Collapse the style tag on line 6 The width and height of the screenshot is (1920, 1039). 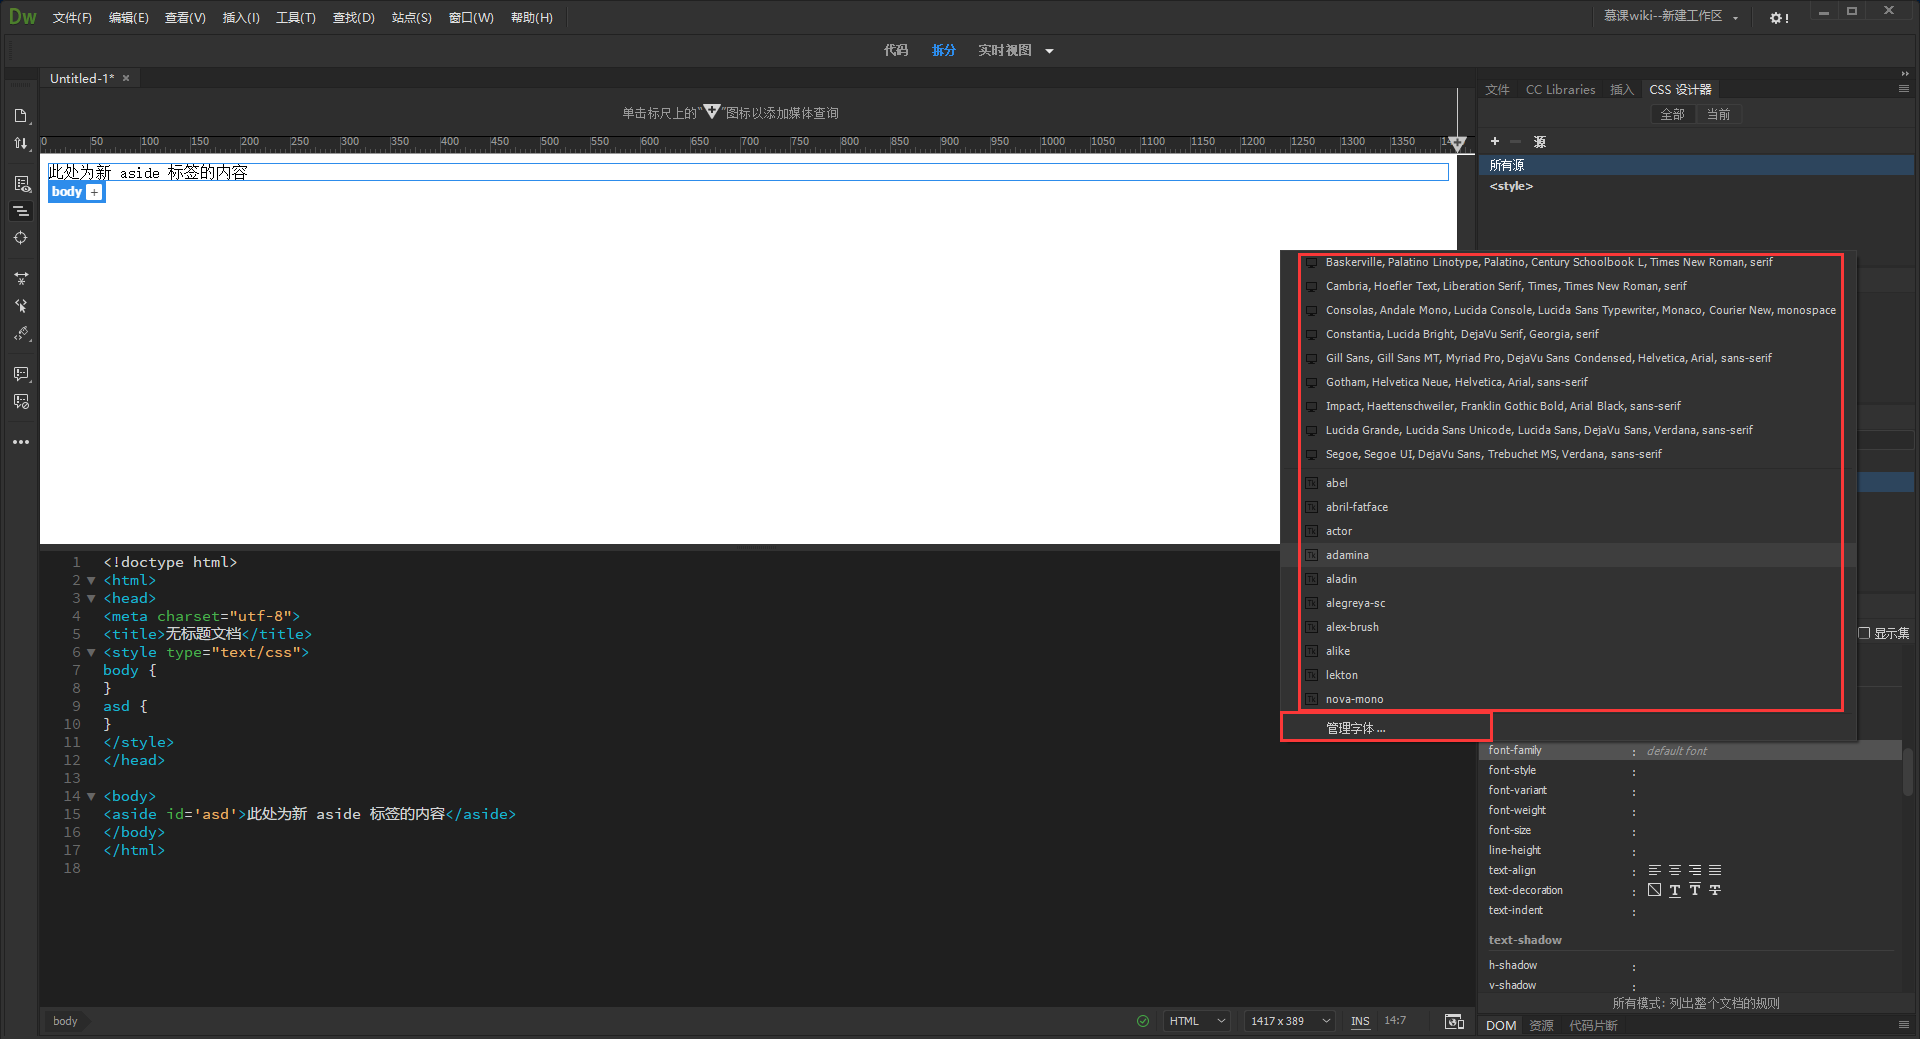click(x=91, y=652)
